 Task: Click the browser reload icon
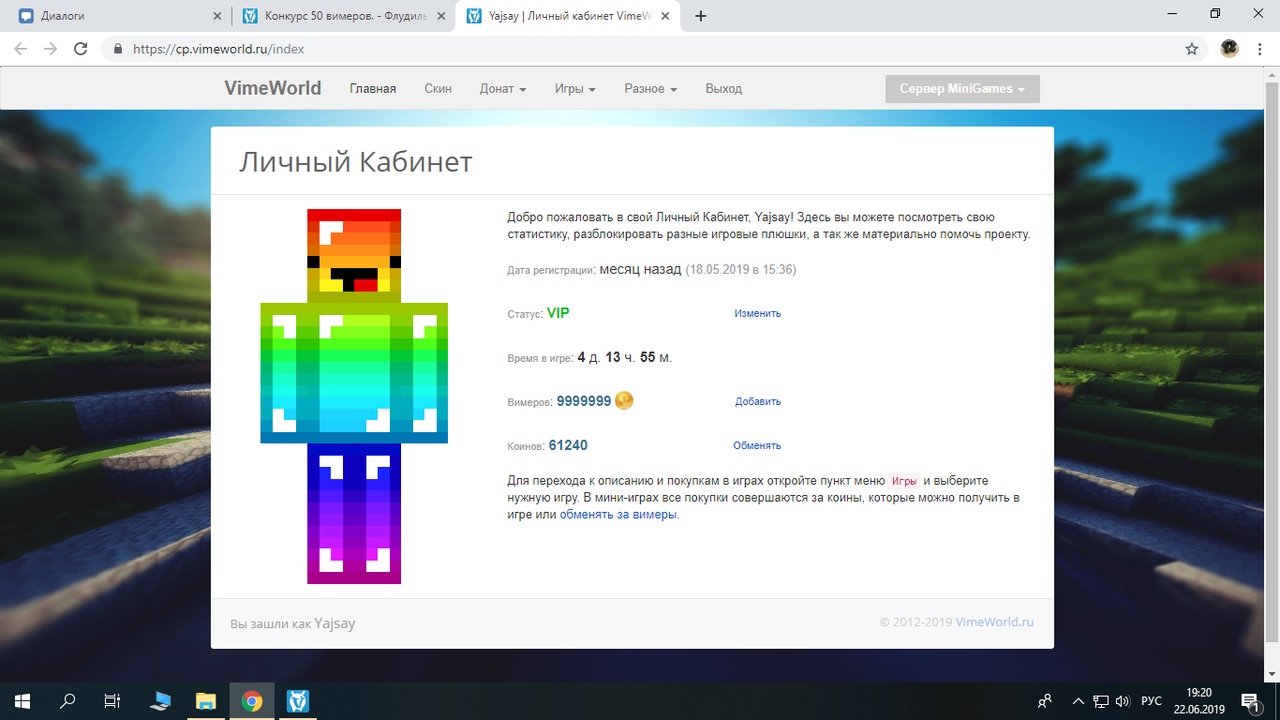(81, 48)
